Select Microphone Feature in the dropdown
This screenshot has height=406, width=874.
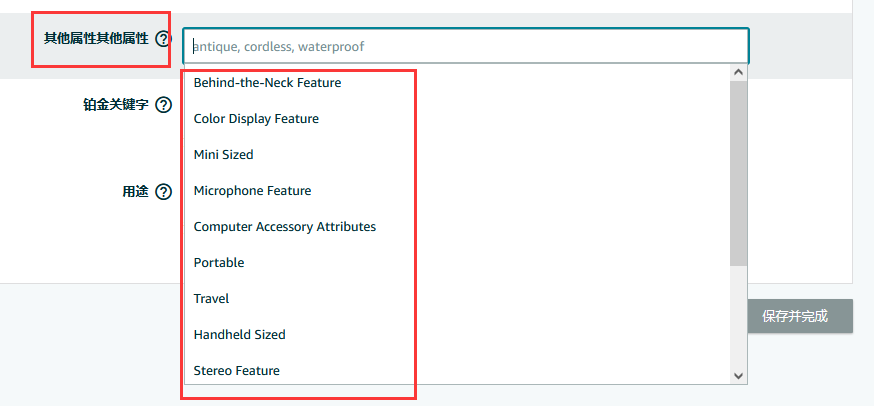(252, 191)
